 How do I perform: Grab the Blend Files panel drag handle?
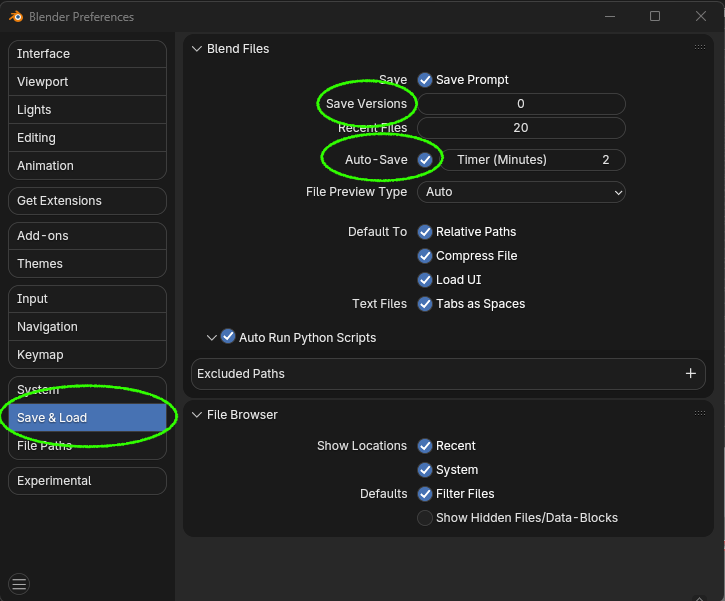coord(700,47)
